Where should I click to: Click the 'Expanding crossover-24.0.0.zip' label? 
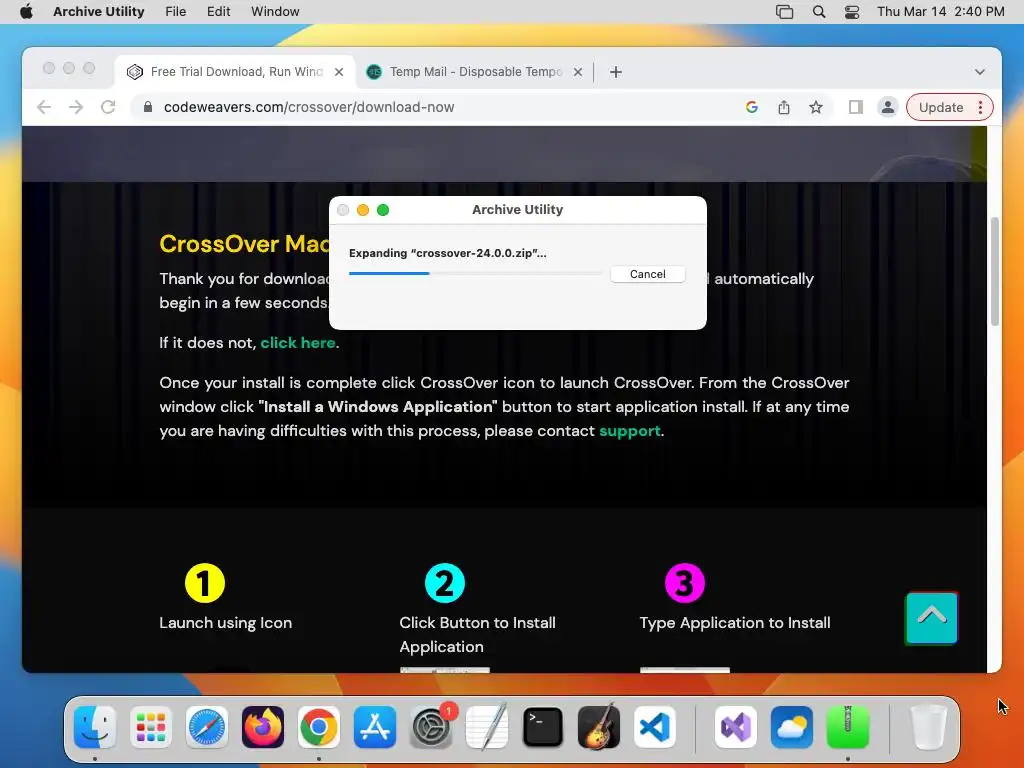pos(447,253)
